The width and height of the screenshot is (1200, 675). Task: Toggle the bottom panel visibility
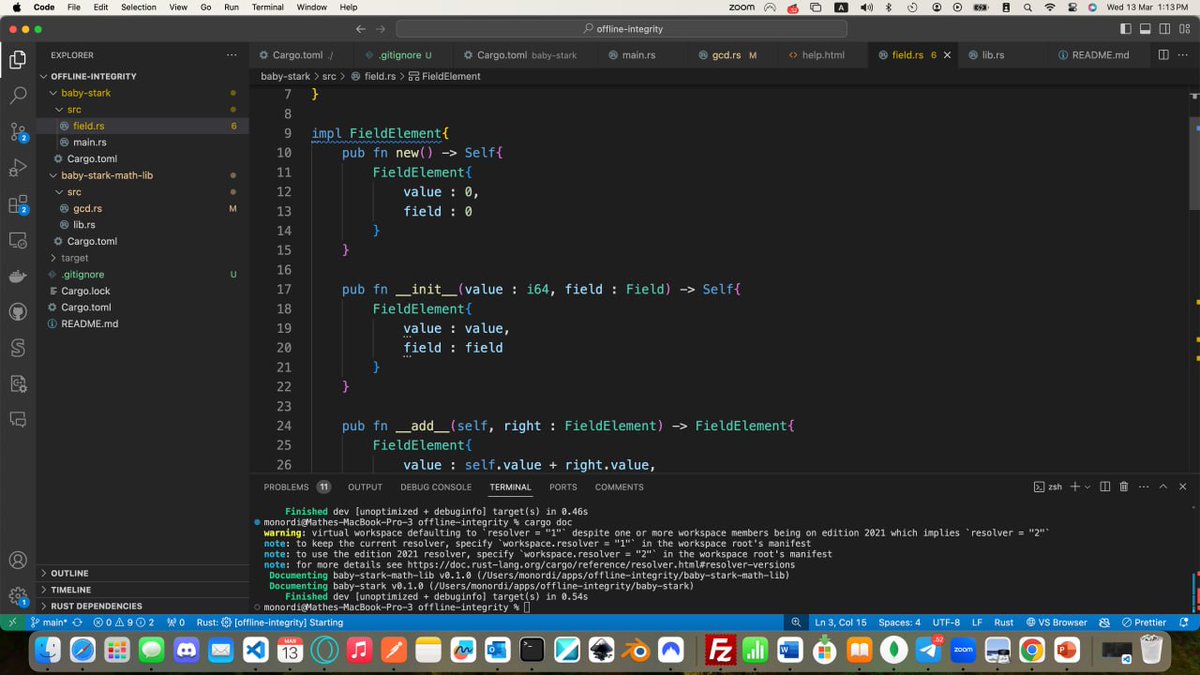[x=1146, y=29]
